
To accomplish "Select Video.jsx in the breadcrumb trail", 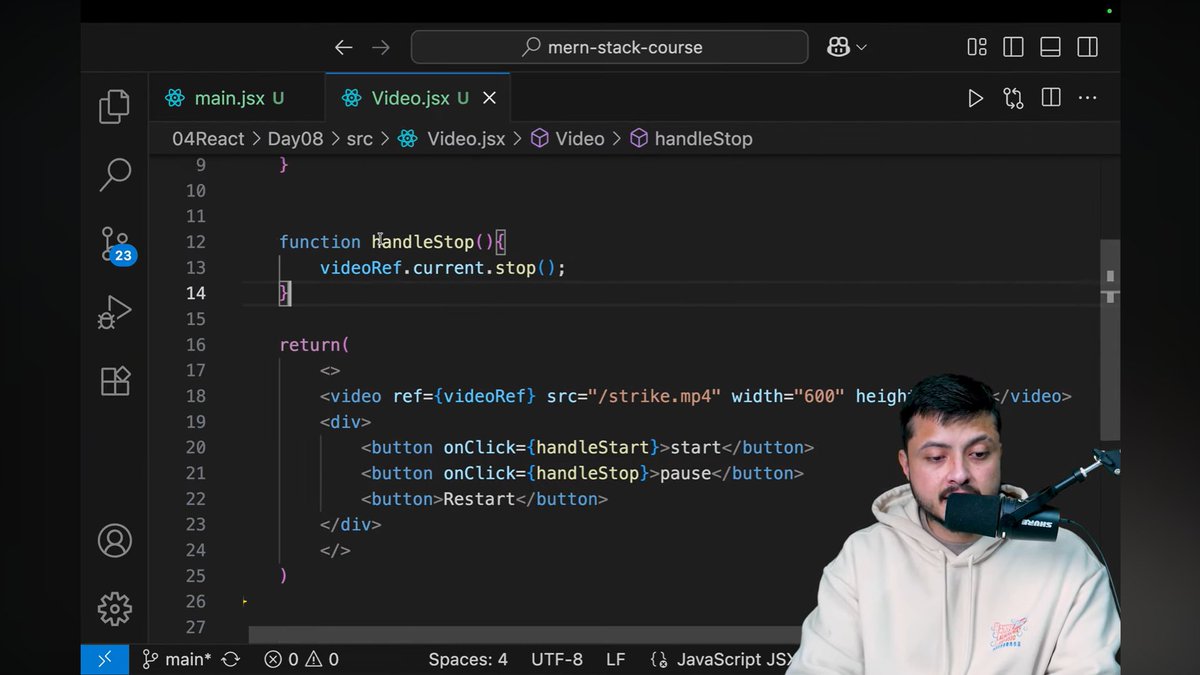I will pyautogui.click(x=465, y=138).
